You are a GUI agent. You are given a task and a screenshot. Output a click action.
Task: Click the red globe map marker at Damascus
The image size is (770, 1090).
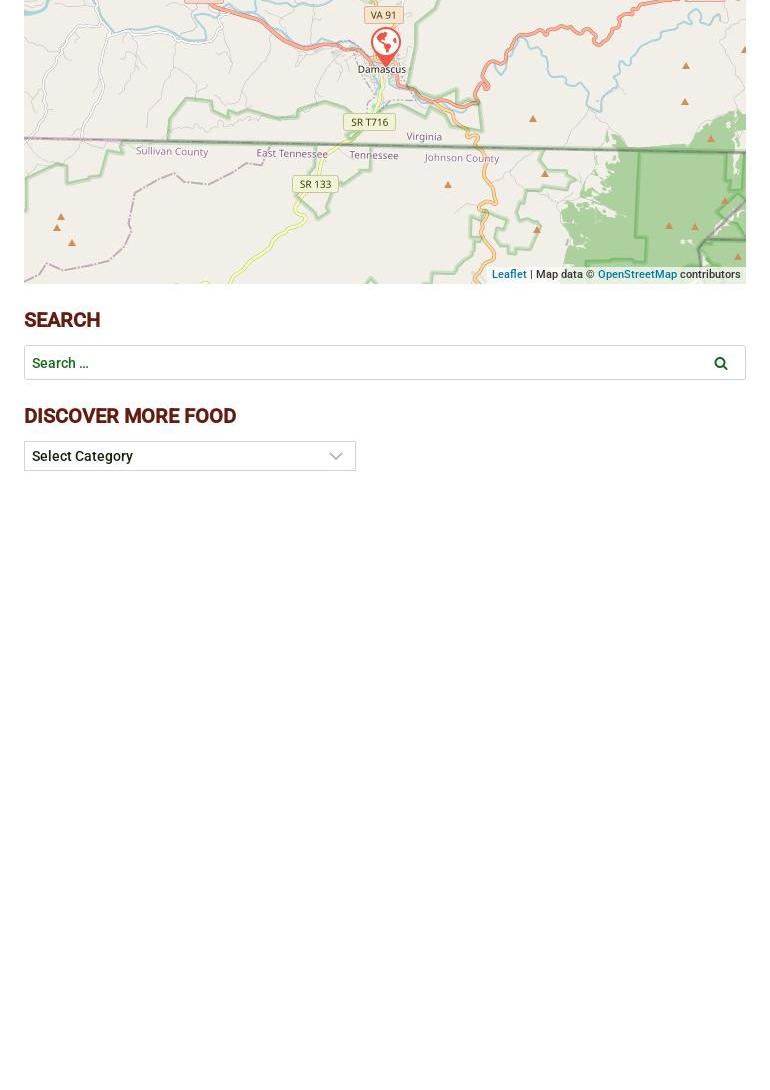click(x=385, y=45)
